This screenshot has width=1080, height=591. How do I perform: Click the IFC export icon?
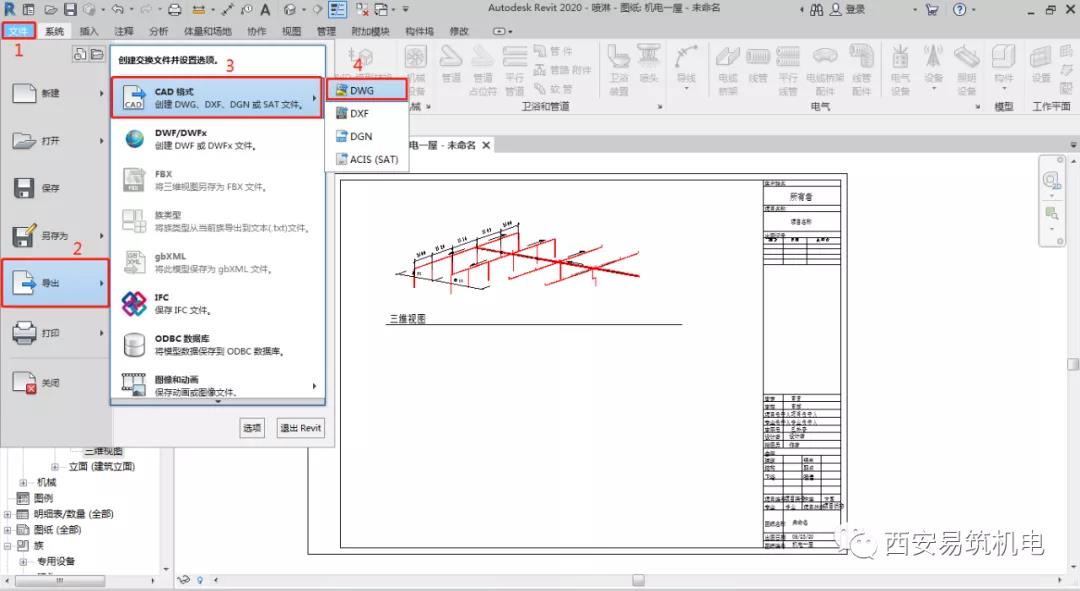[134, 303]
